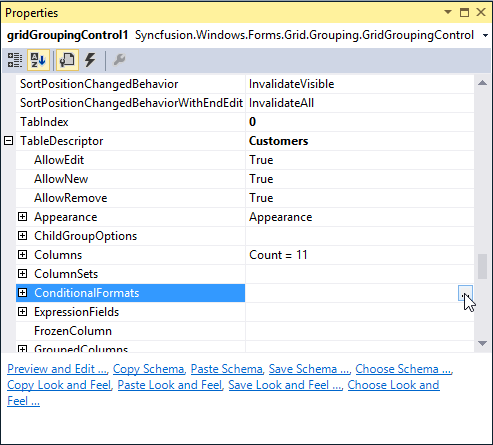Click the InvalidateAll value
The height and width of the screenshot is (445, 493).
pos(281,103)
